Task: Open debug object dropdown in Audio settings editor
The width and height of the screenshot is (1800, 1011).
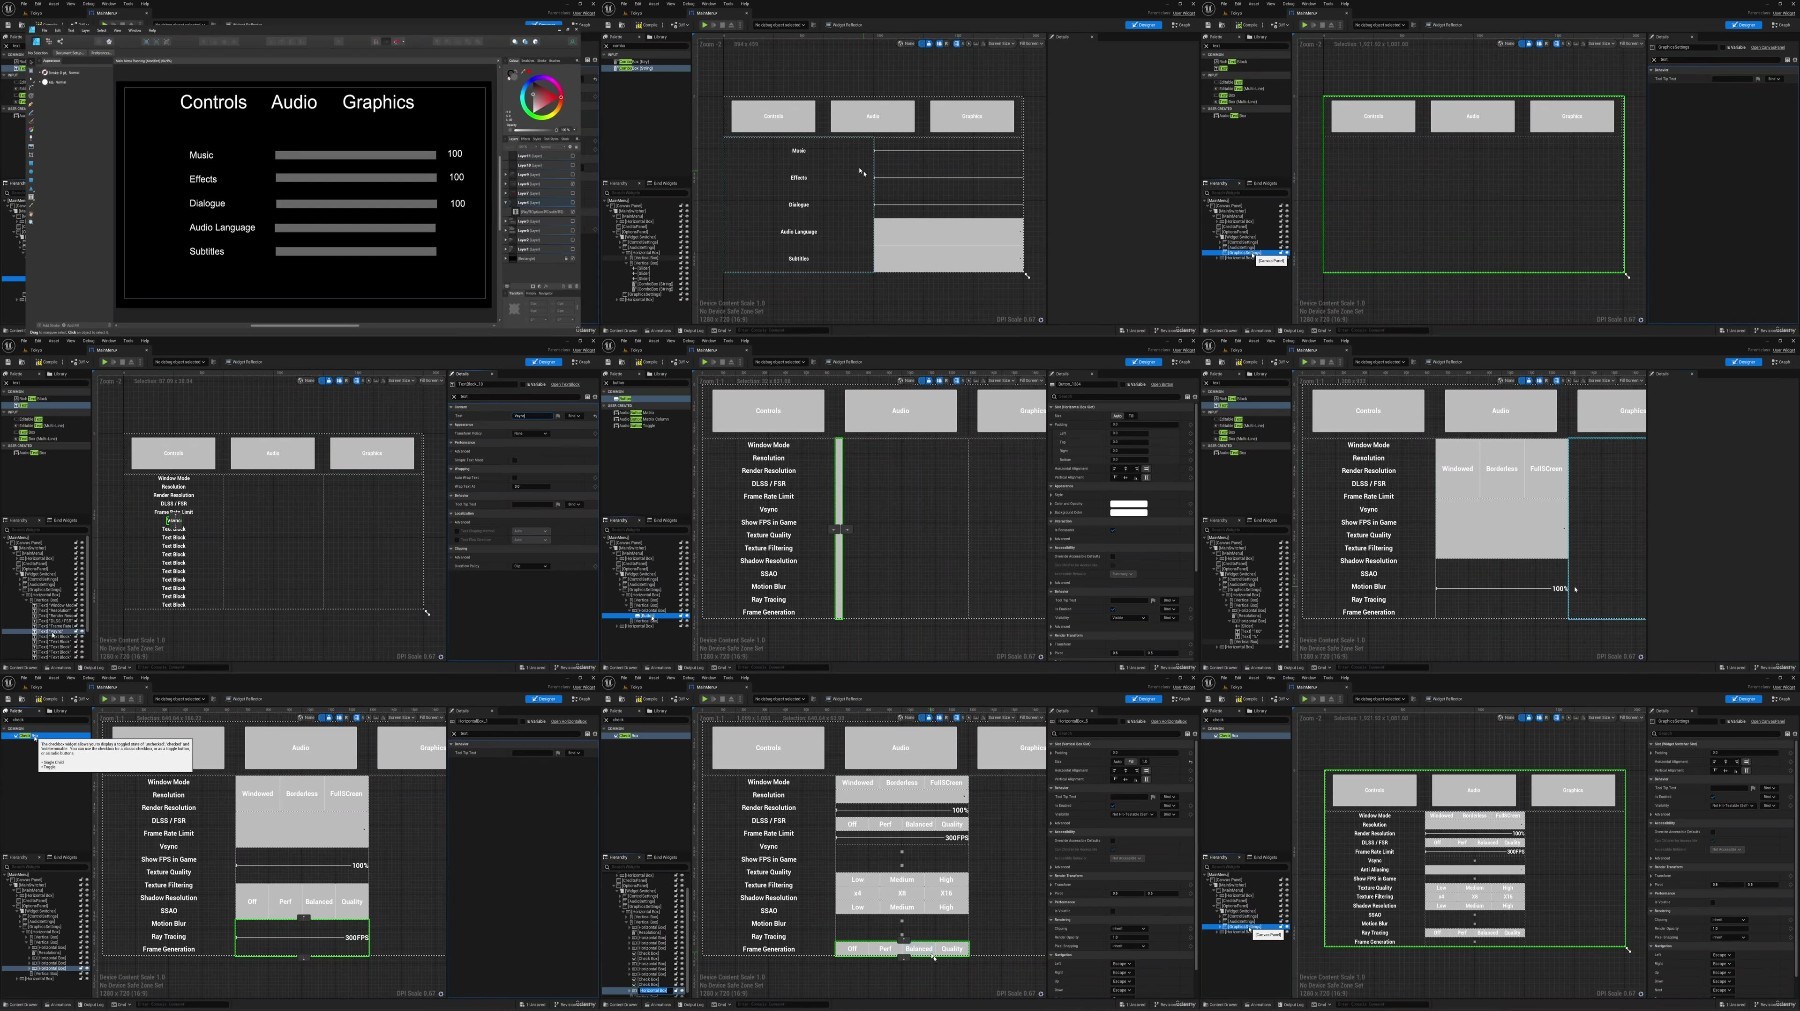Action: tap(780, 25)
